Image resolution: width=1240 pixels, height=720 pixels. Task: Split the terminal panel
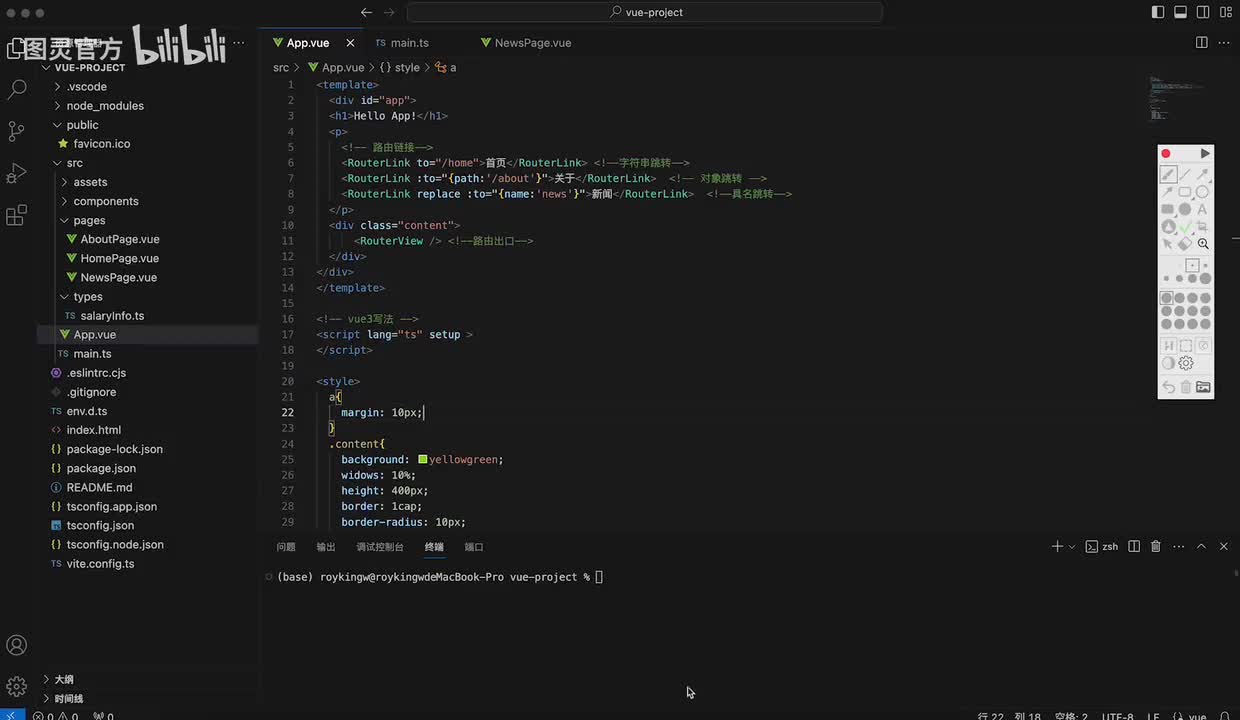(1134, 547)
